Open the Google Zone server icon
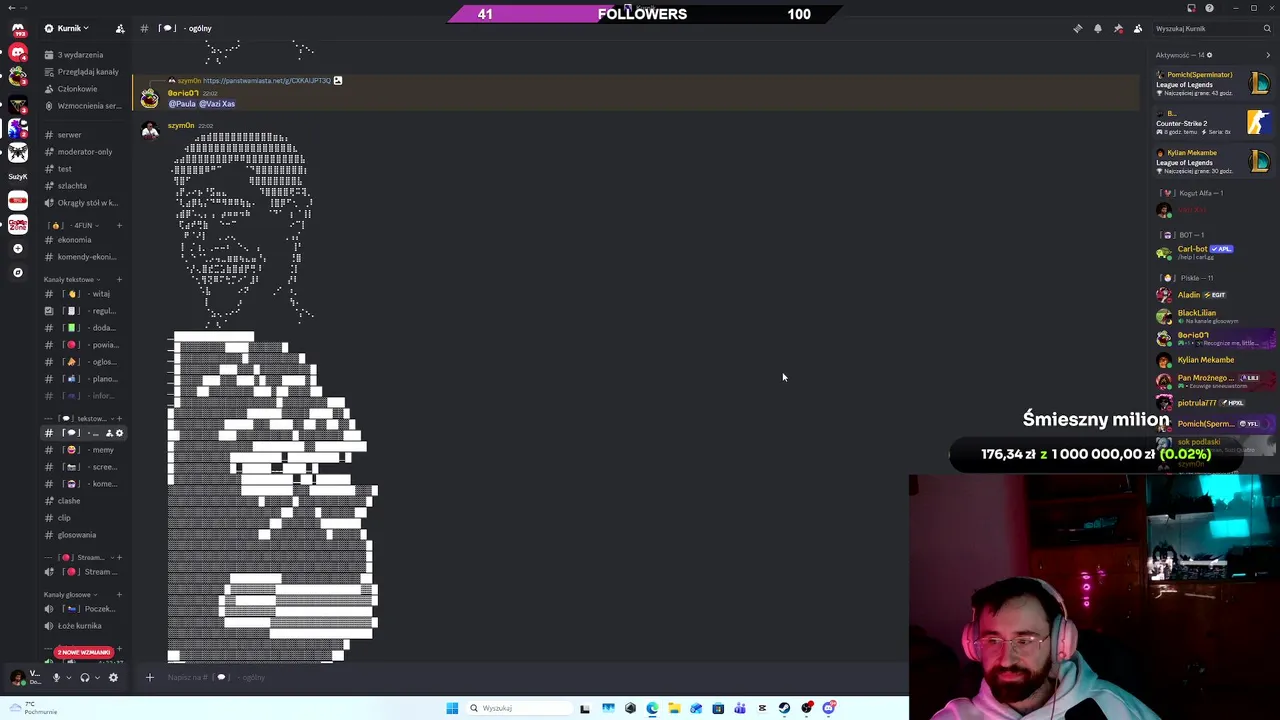 coord(18,224)
